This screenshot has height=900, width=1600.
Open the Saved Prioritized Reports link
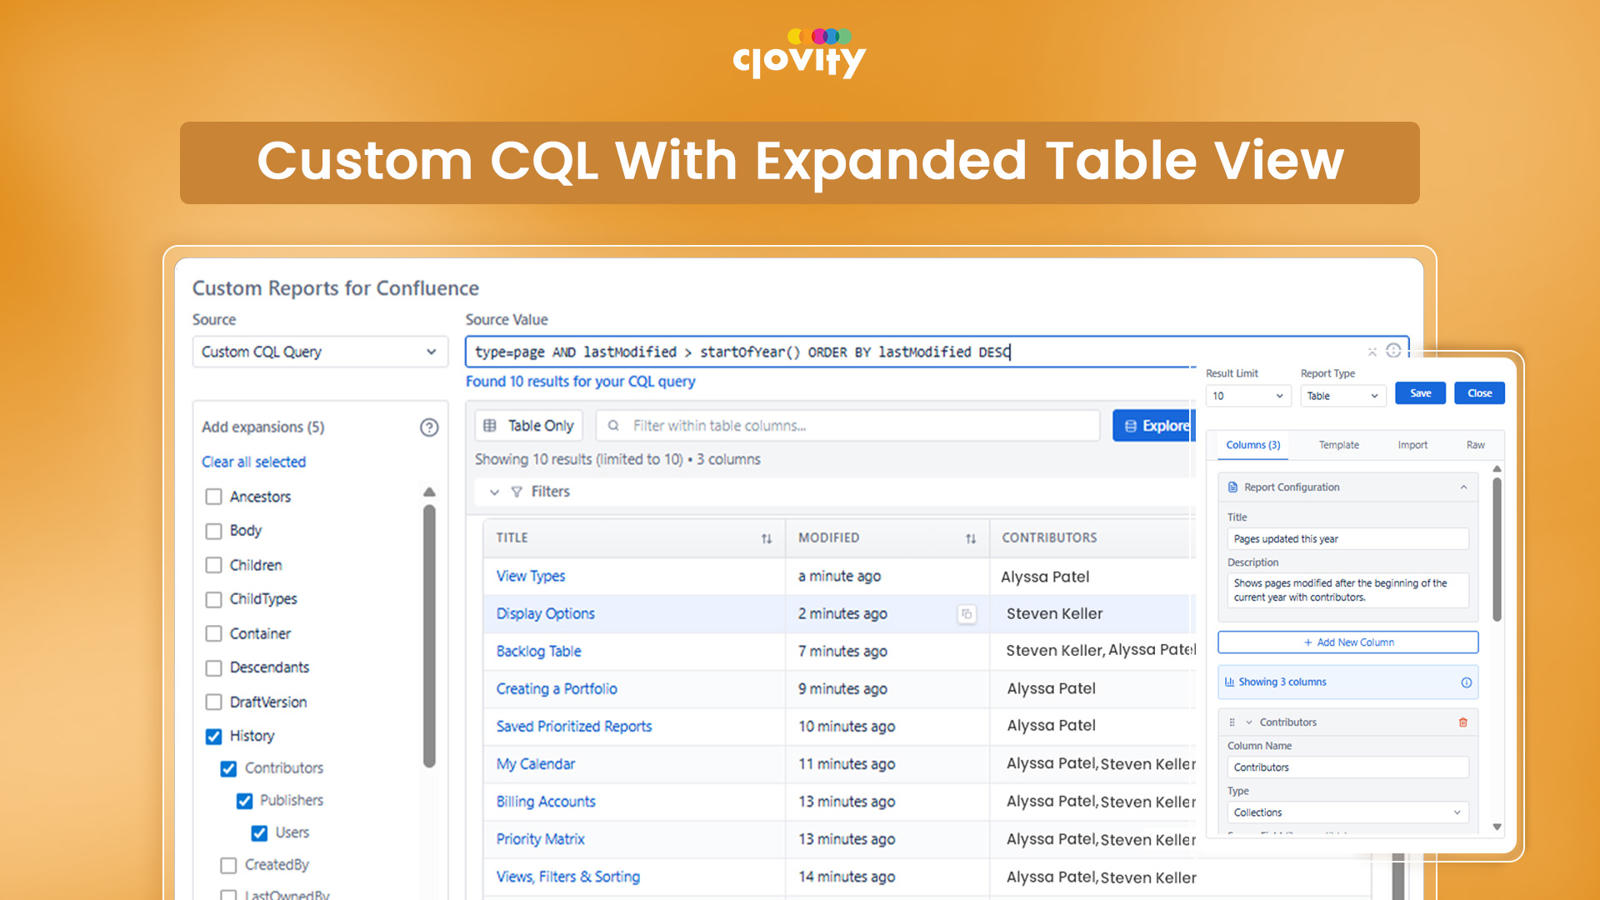click(x=574, y=727)
